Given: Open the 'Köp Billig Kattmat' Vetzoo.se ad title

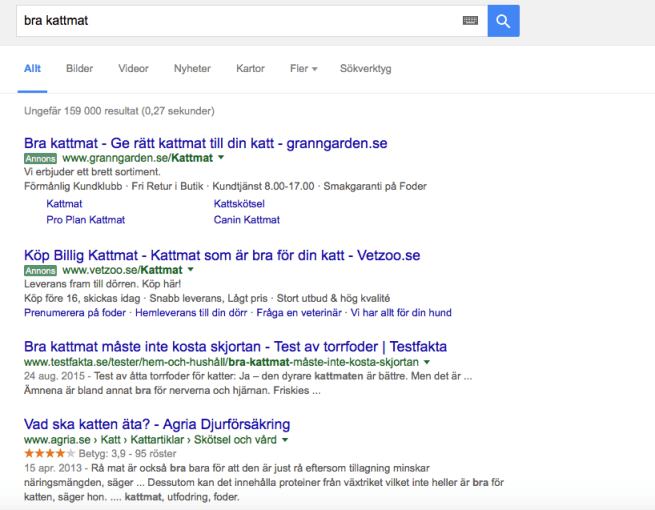Looking at the screenshot, I should pyautogui.click(x=222, y=255).
